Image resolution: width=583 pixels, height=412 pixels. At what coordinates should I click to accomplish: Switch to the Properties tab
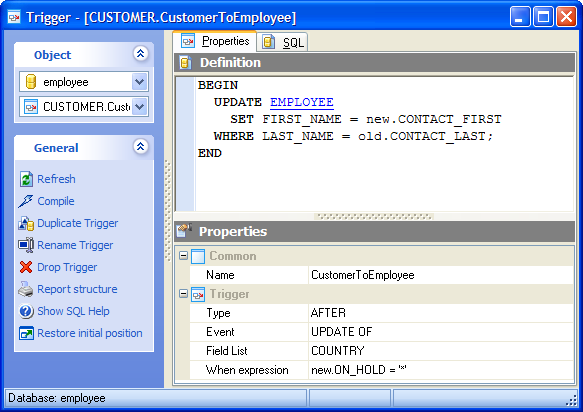(x=215, y=41)
